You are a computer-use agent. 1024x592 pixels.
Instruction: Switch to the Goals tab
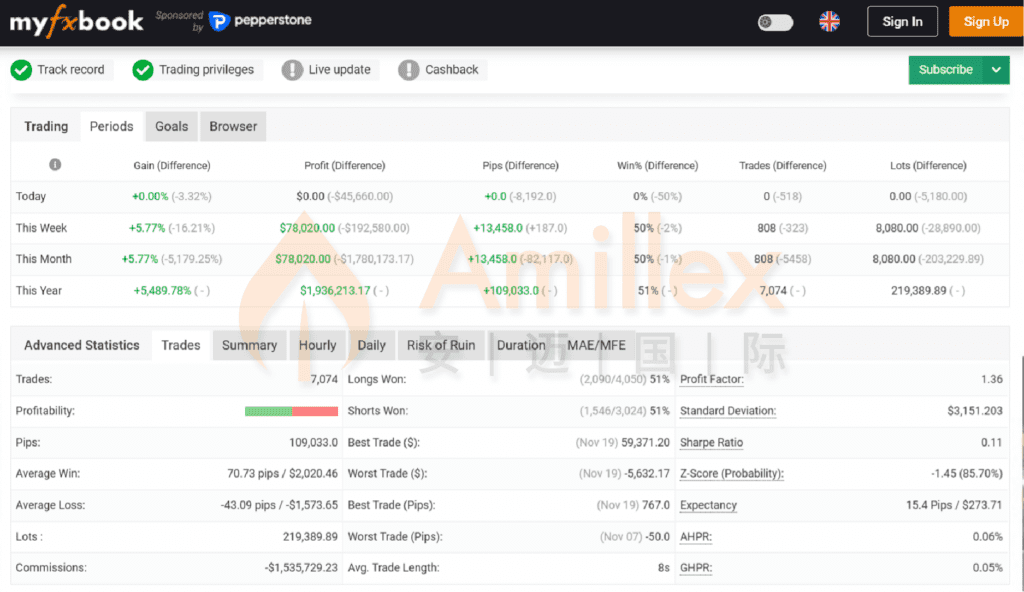tap(171, 127)
